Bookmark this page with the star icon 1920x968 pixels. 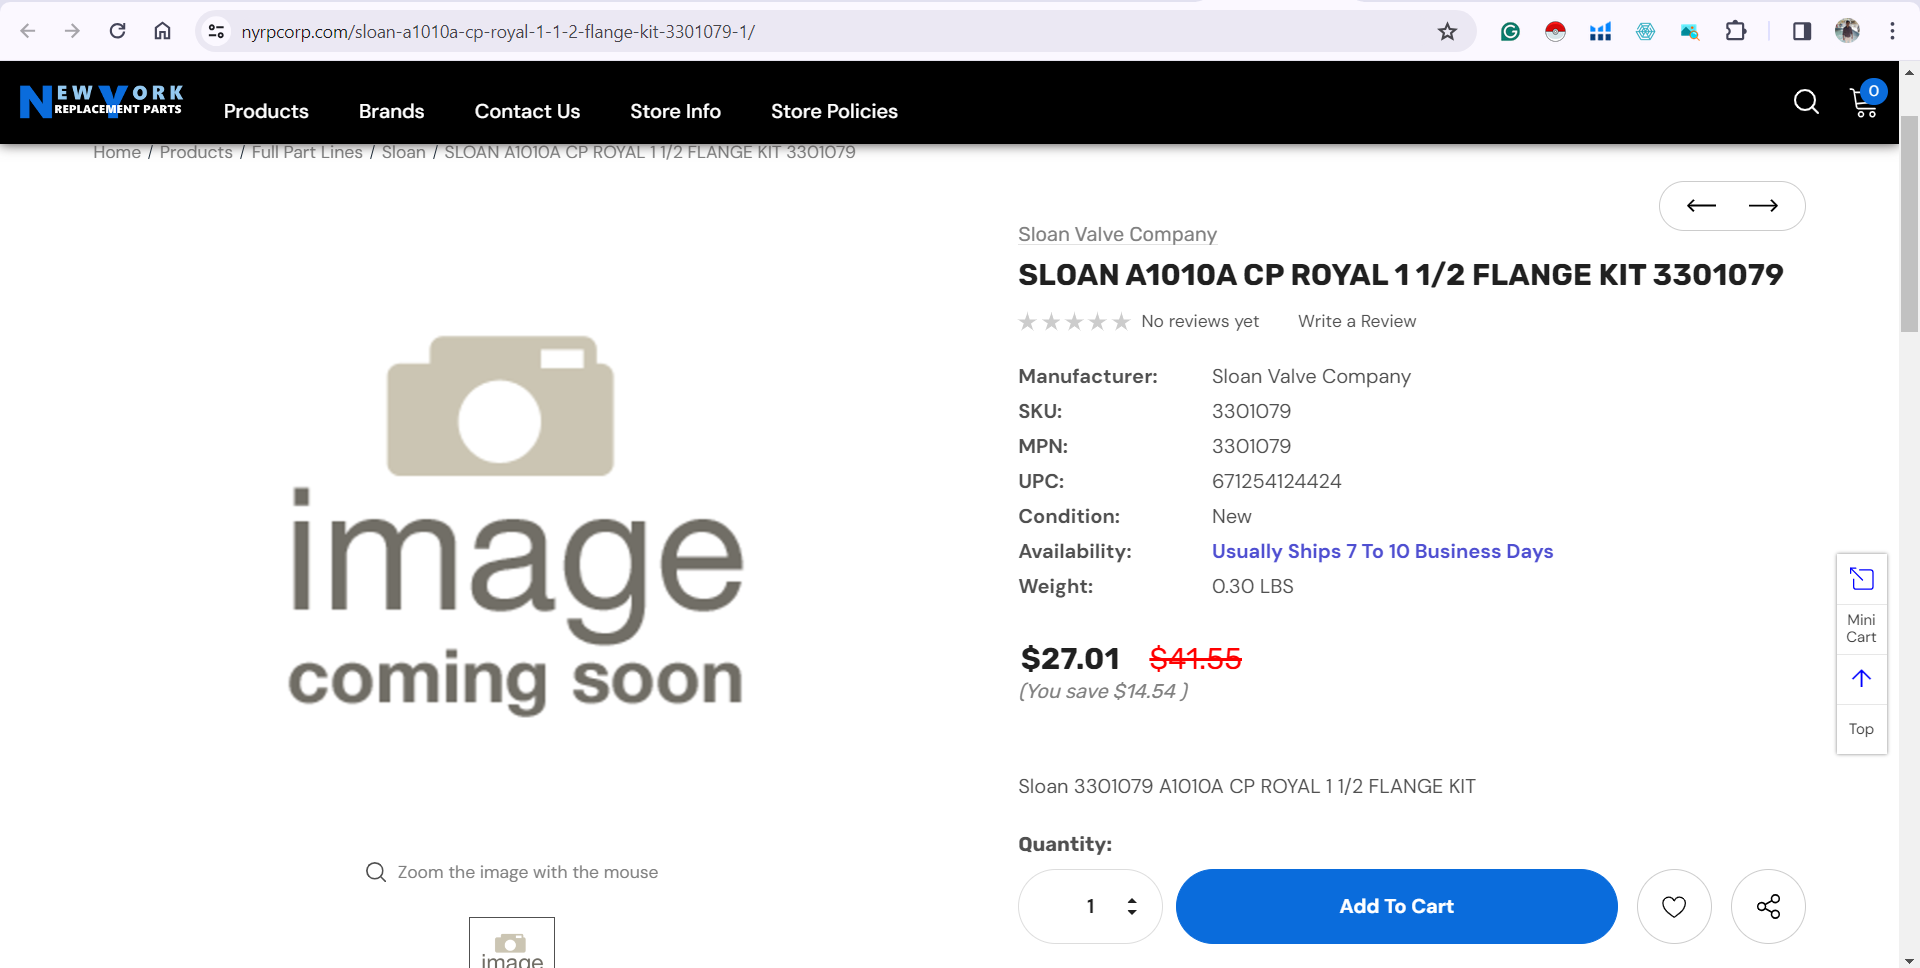point(1447,31)
